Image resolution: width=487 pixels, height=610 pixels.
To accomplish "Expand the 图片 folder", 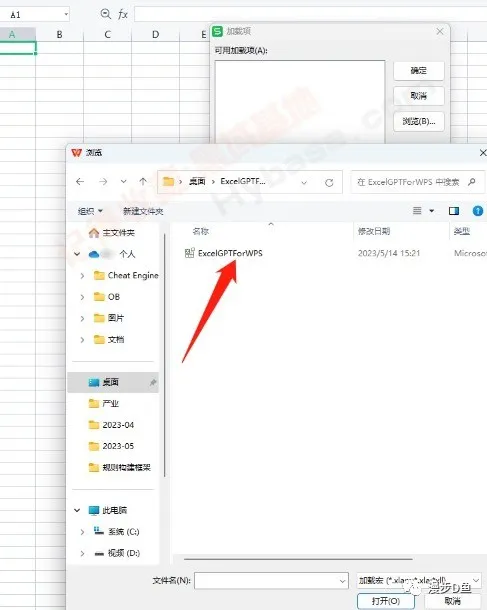I will pyautogui.click(x=82, y=318).
